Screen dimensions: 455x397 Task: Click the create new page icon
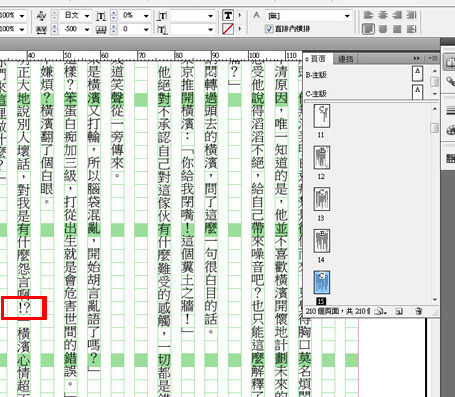tap(399, 312)
